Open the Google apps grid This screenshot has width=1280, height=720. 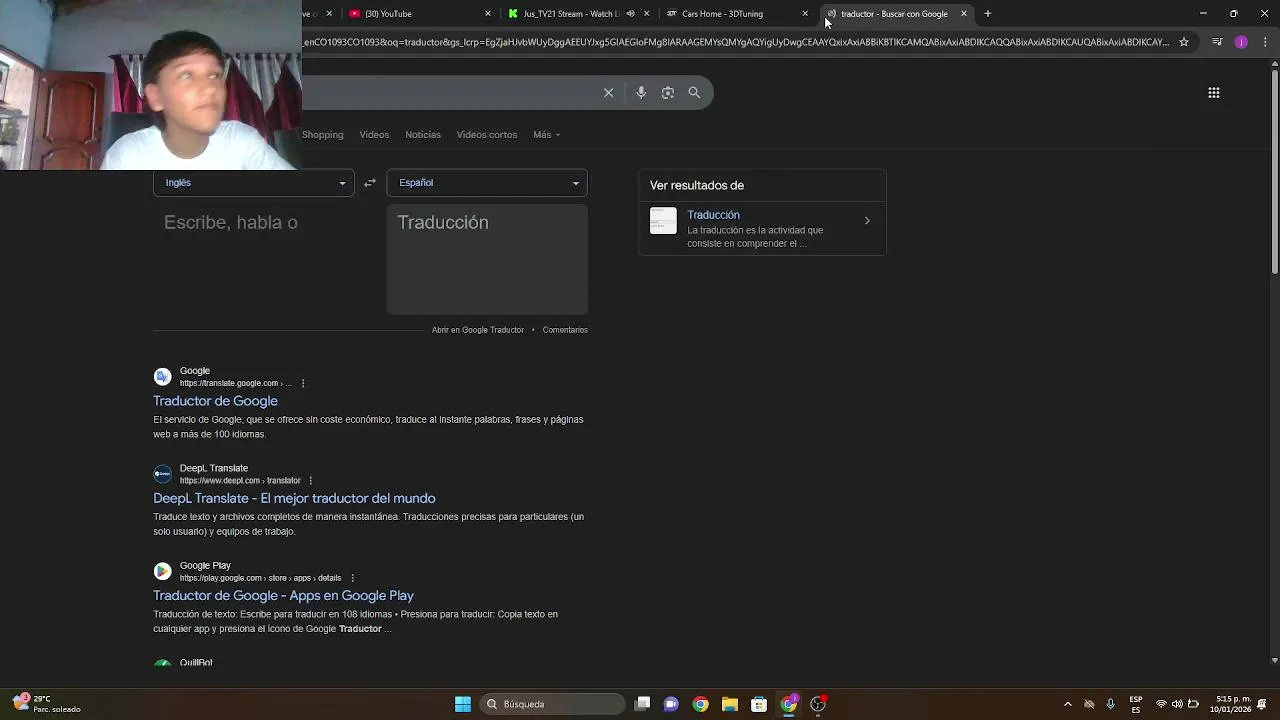[x=1214, y=92]
